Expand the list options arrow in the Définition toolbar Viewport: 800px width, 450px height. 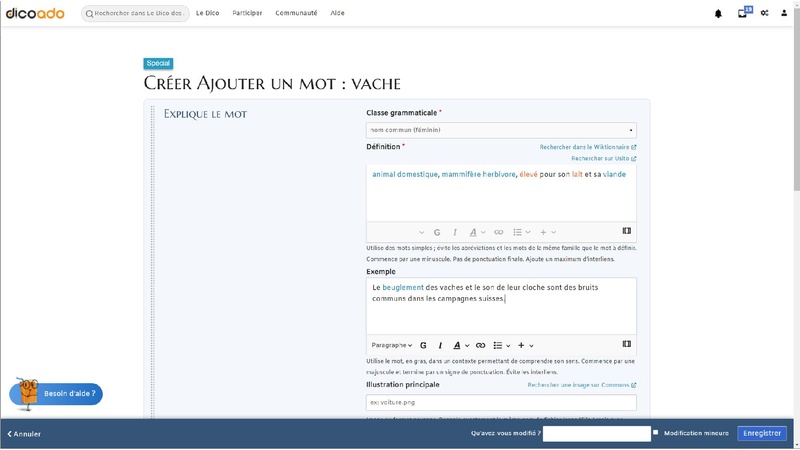528,233
